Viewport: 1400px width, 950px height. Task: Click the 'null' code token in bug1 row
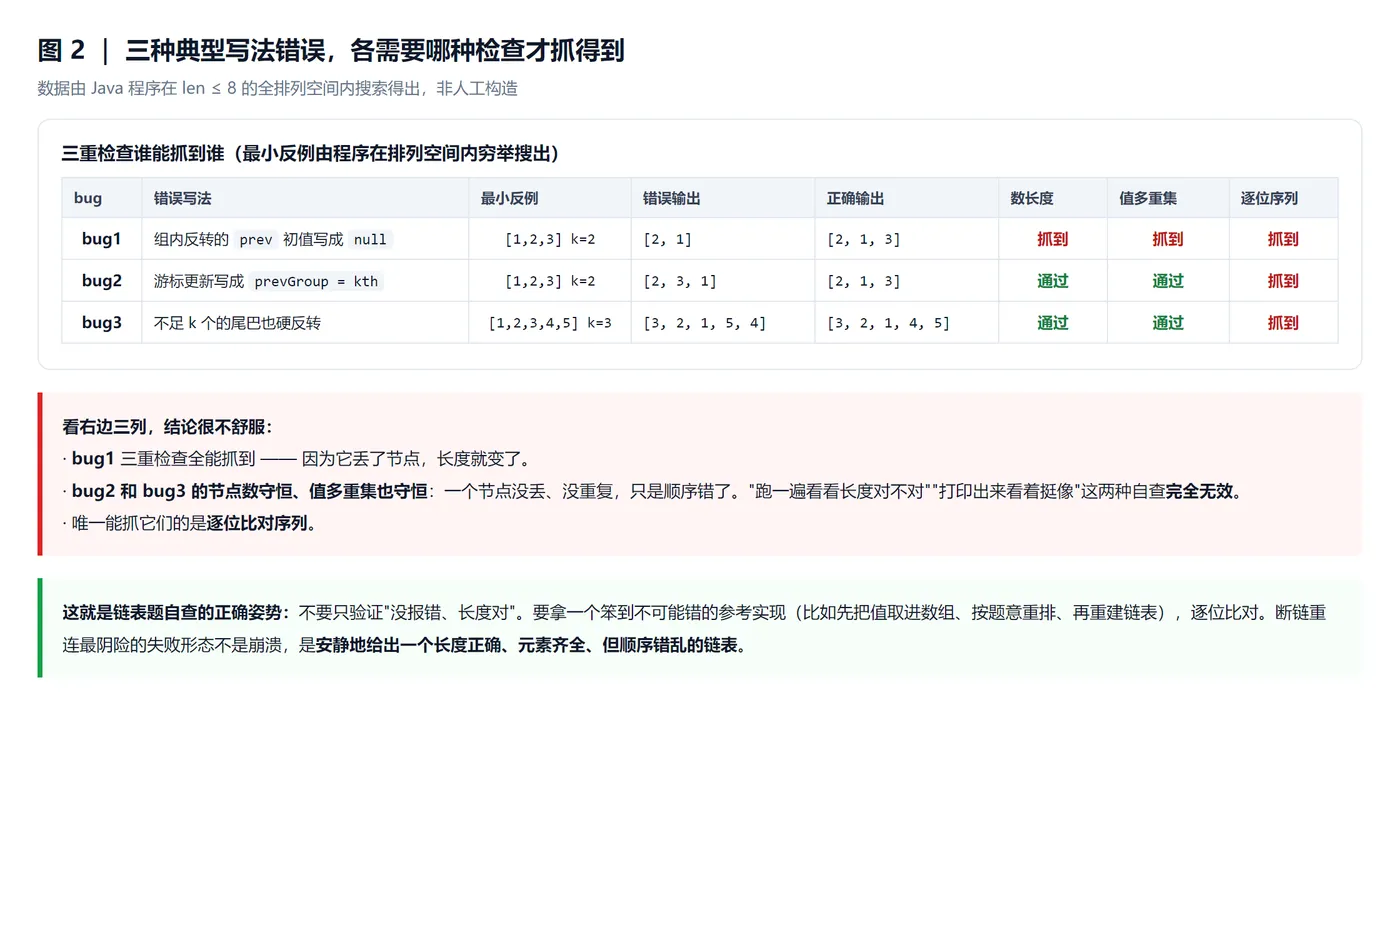pyautogui.click(x=370, y=240)
